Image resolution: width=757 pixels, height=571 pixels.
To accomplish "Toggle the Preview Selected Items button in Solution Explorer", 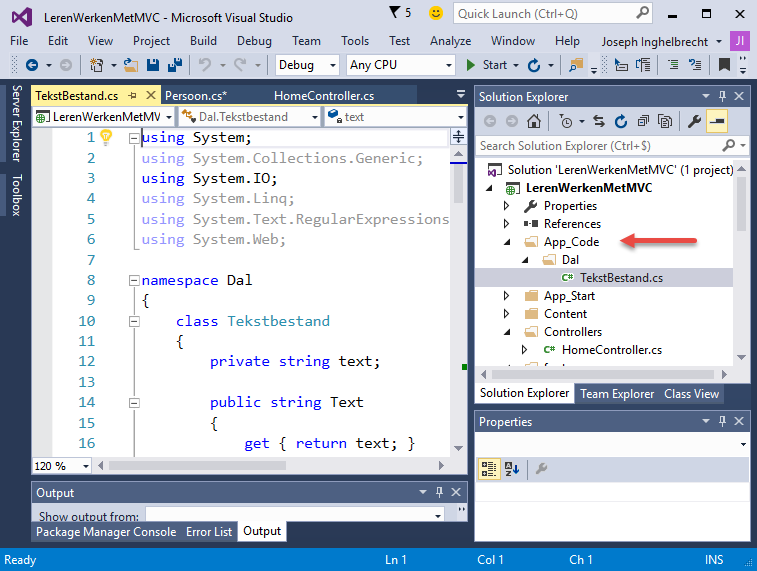I will point(717,121).
